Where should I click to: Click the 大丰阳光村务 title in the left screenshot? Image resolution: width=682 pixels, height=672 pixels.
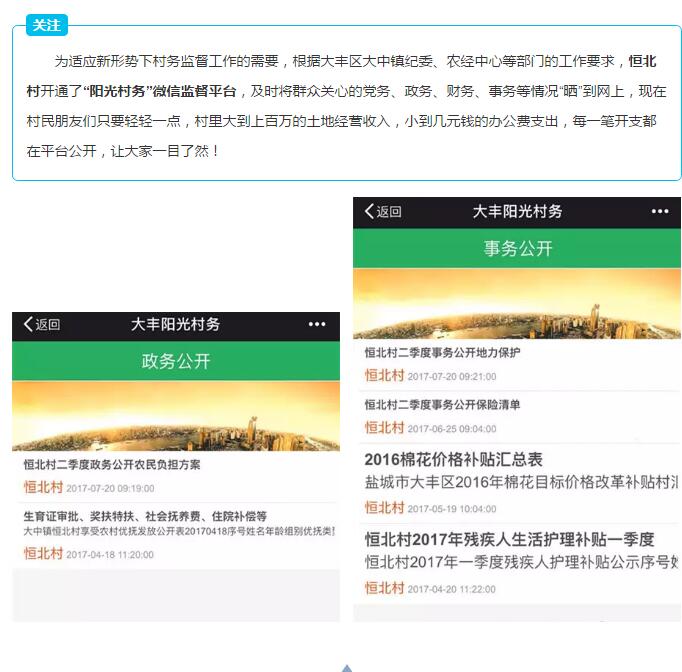175,324
